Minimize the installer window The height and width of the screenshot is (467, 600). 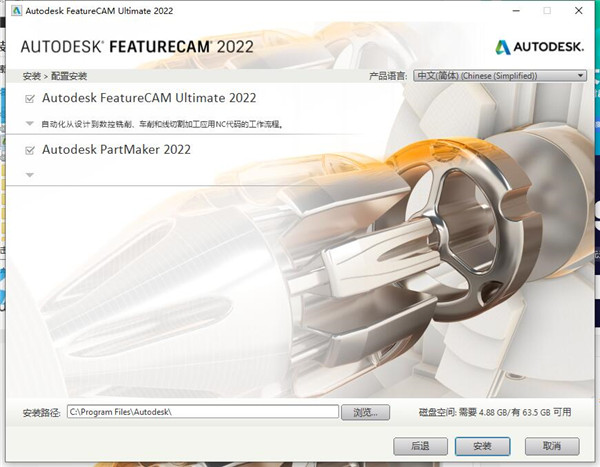tap(516, 11)
